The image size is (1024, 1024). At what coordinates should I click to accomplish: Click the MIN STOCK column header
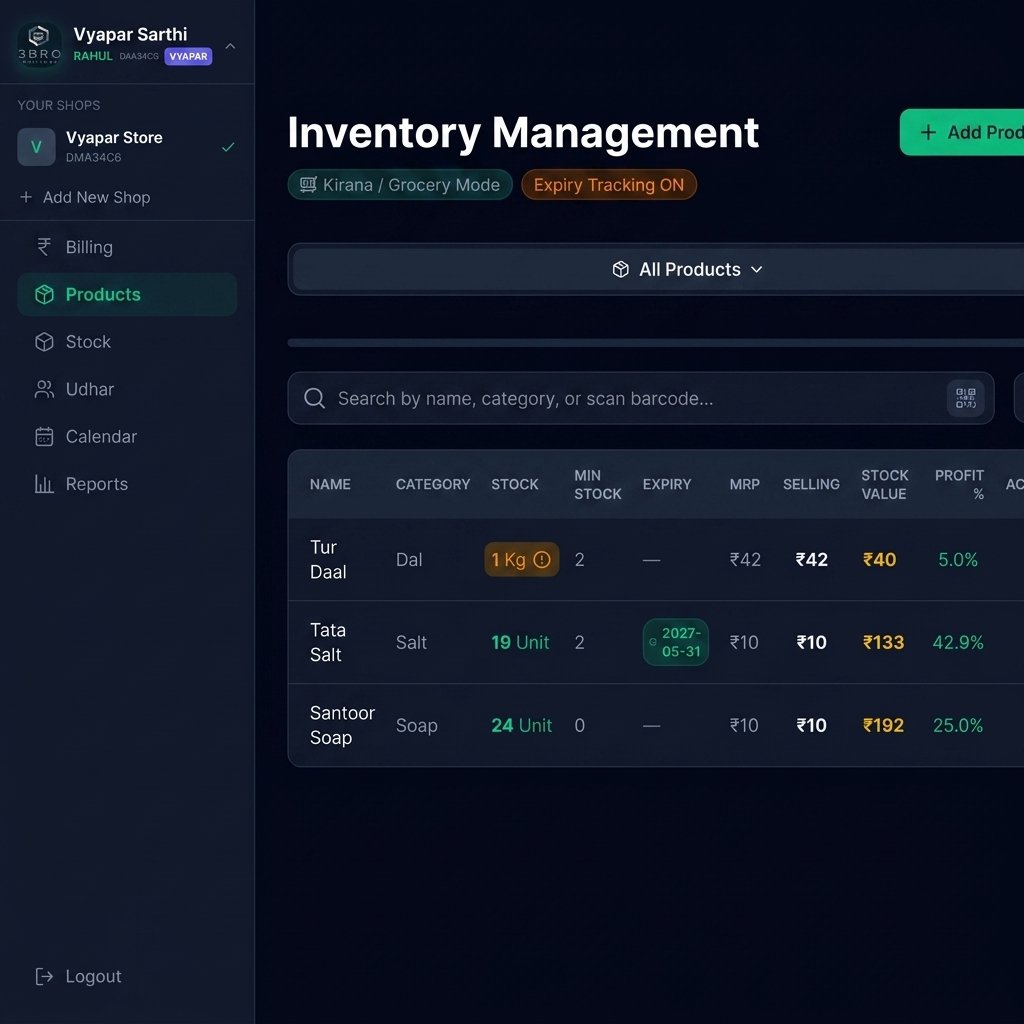(x=598, y=485)
